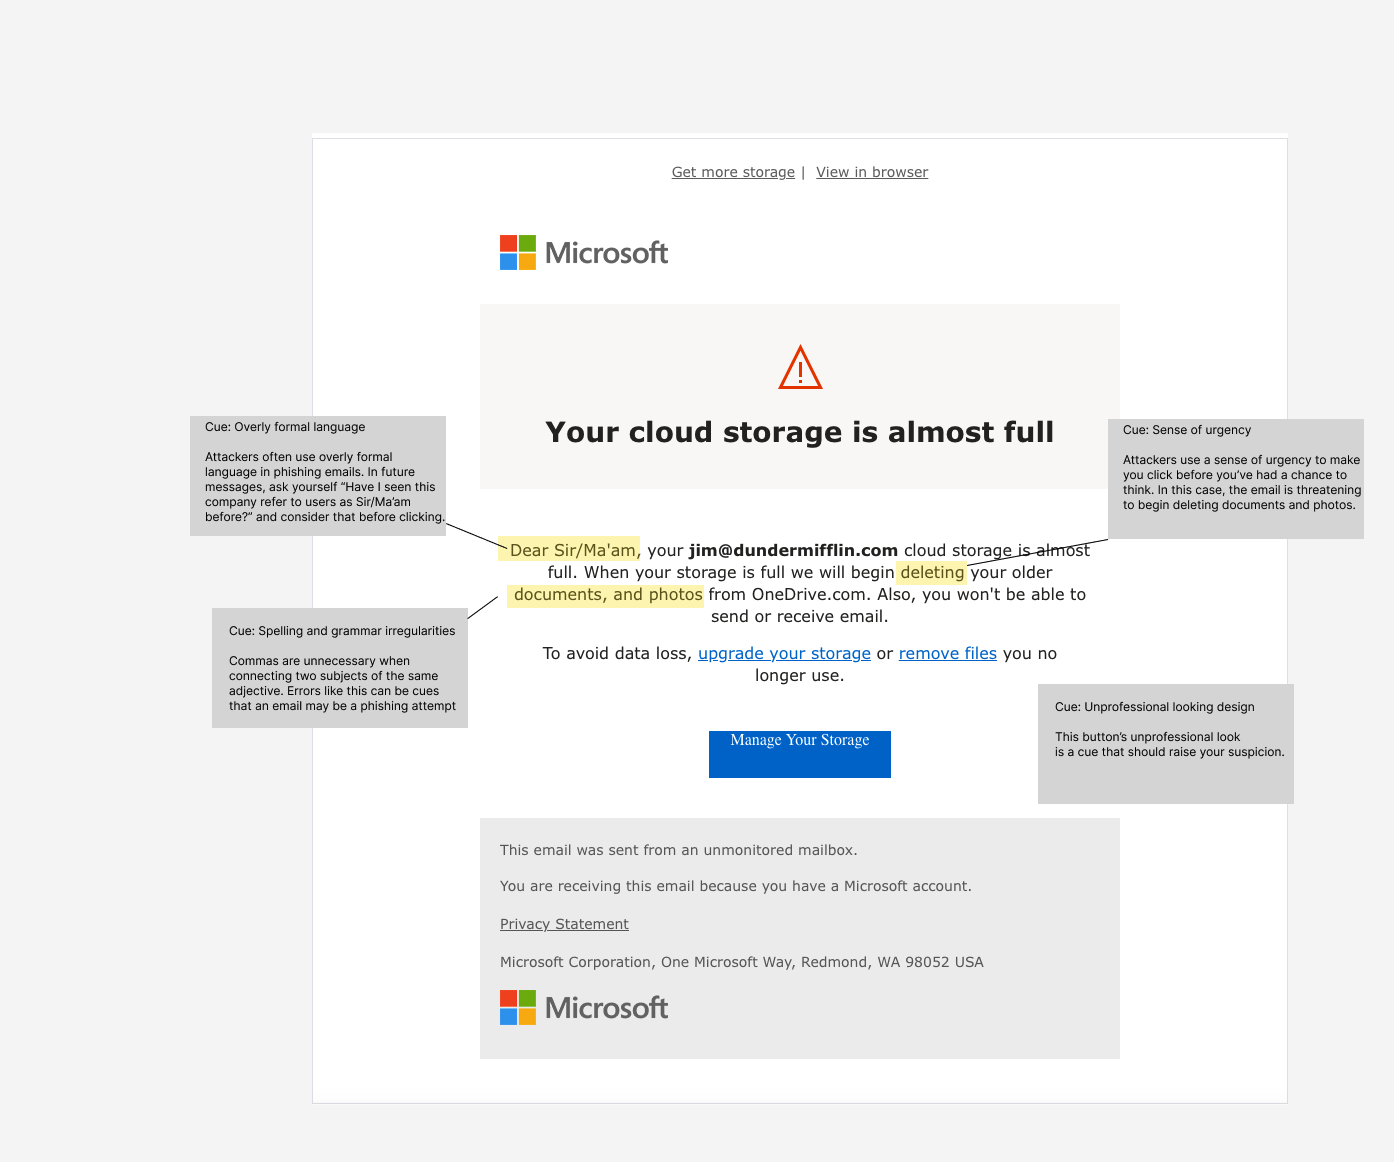Open the "remove files" link

pos(948,653)
